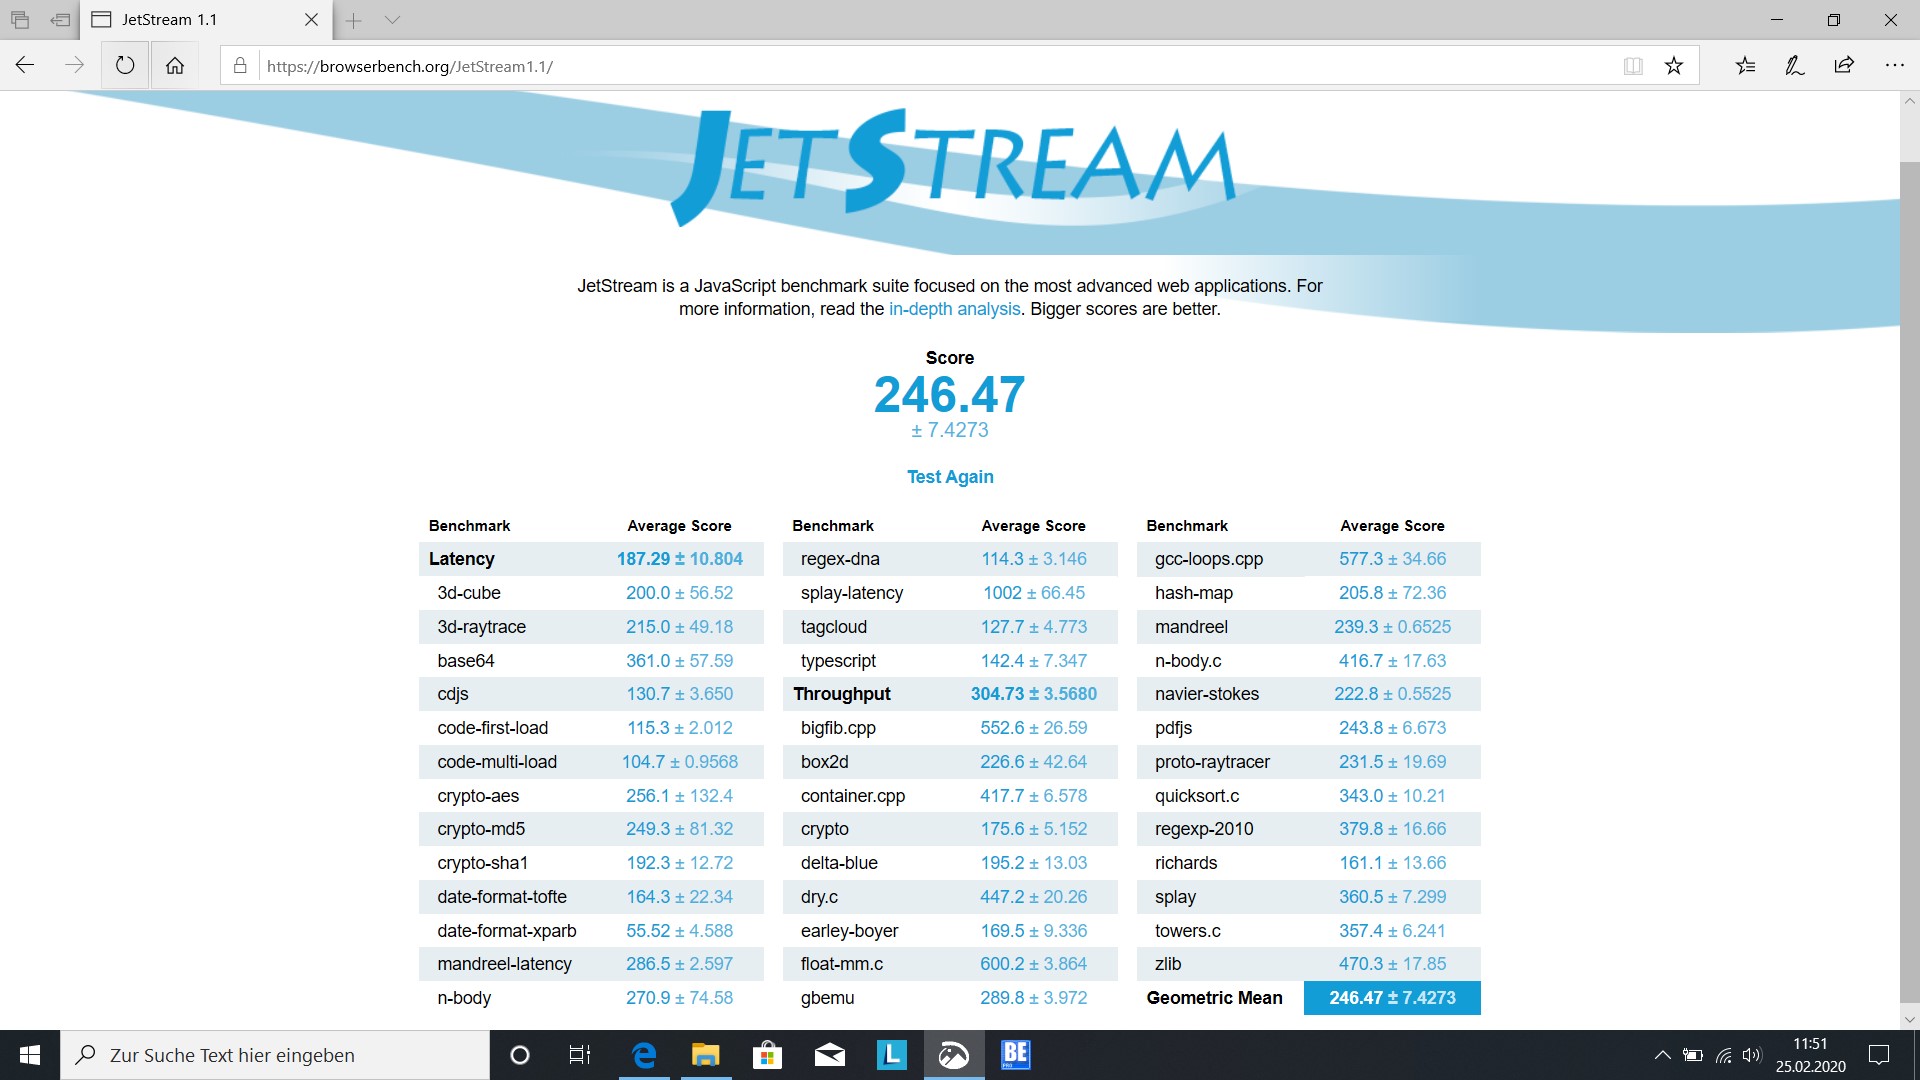This screenshot has height=1080, width=1920.
Task: Click the Geometric Mean highlighted score
Action: pyautogui.click(x=1392, y=998)
